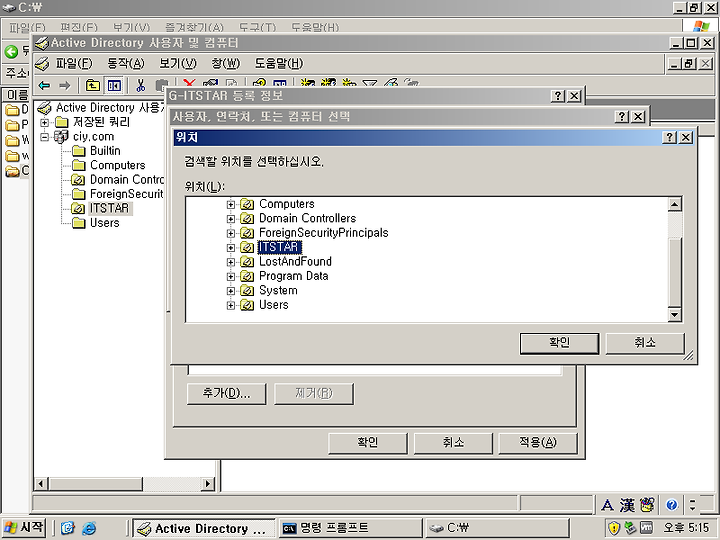720x540 pixels.
Task: Select Users in the location list
Action: (274, 305)
